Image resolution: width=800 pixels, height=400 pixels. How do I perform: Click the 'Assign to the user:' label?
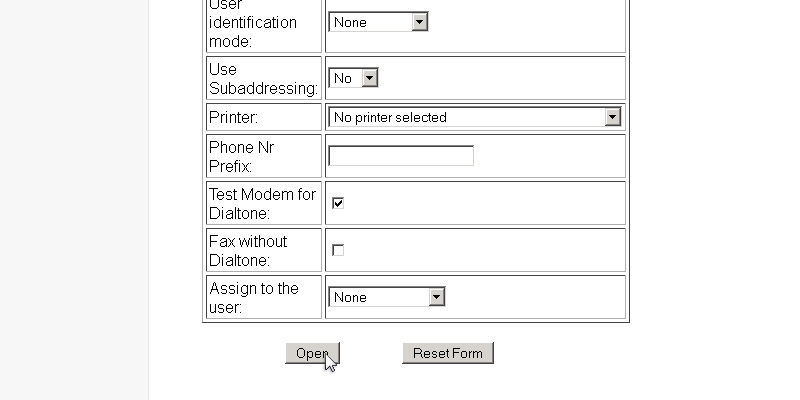pyautogui.click(x=254, y=297)
